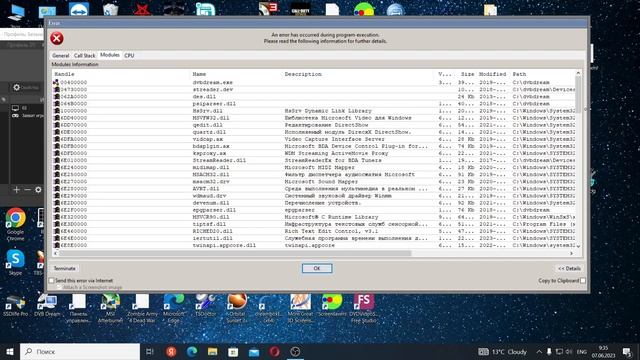Switch to OBS Studio on the taskbar
The image size is (640, 360).
[295, 351]
